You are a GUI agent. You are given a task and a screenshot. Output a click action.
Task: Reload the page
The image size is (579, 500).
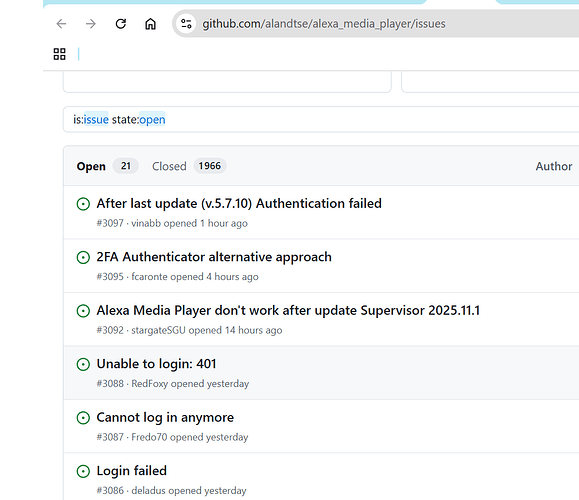coord(121,24)
